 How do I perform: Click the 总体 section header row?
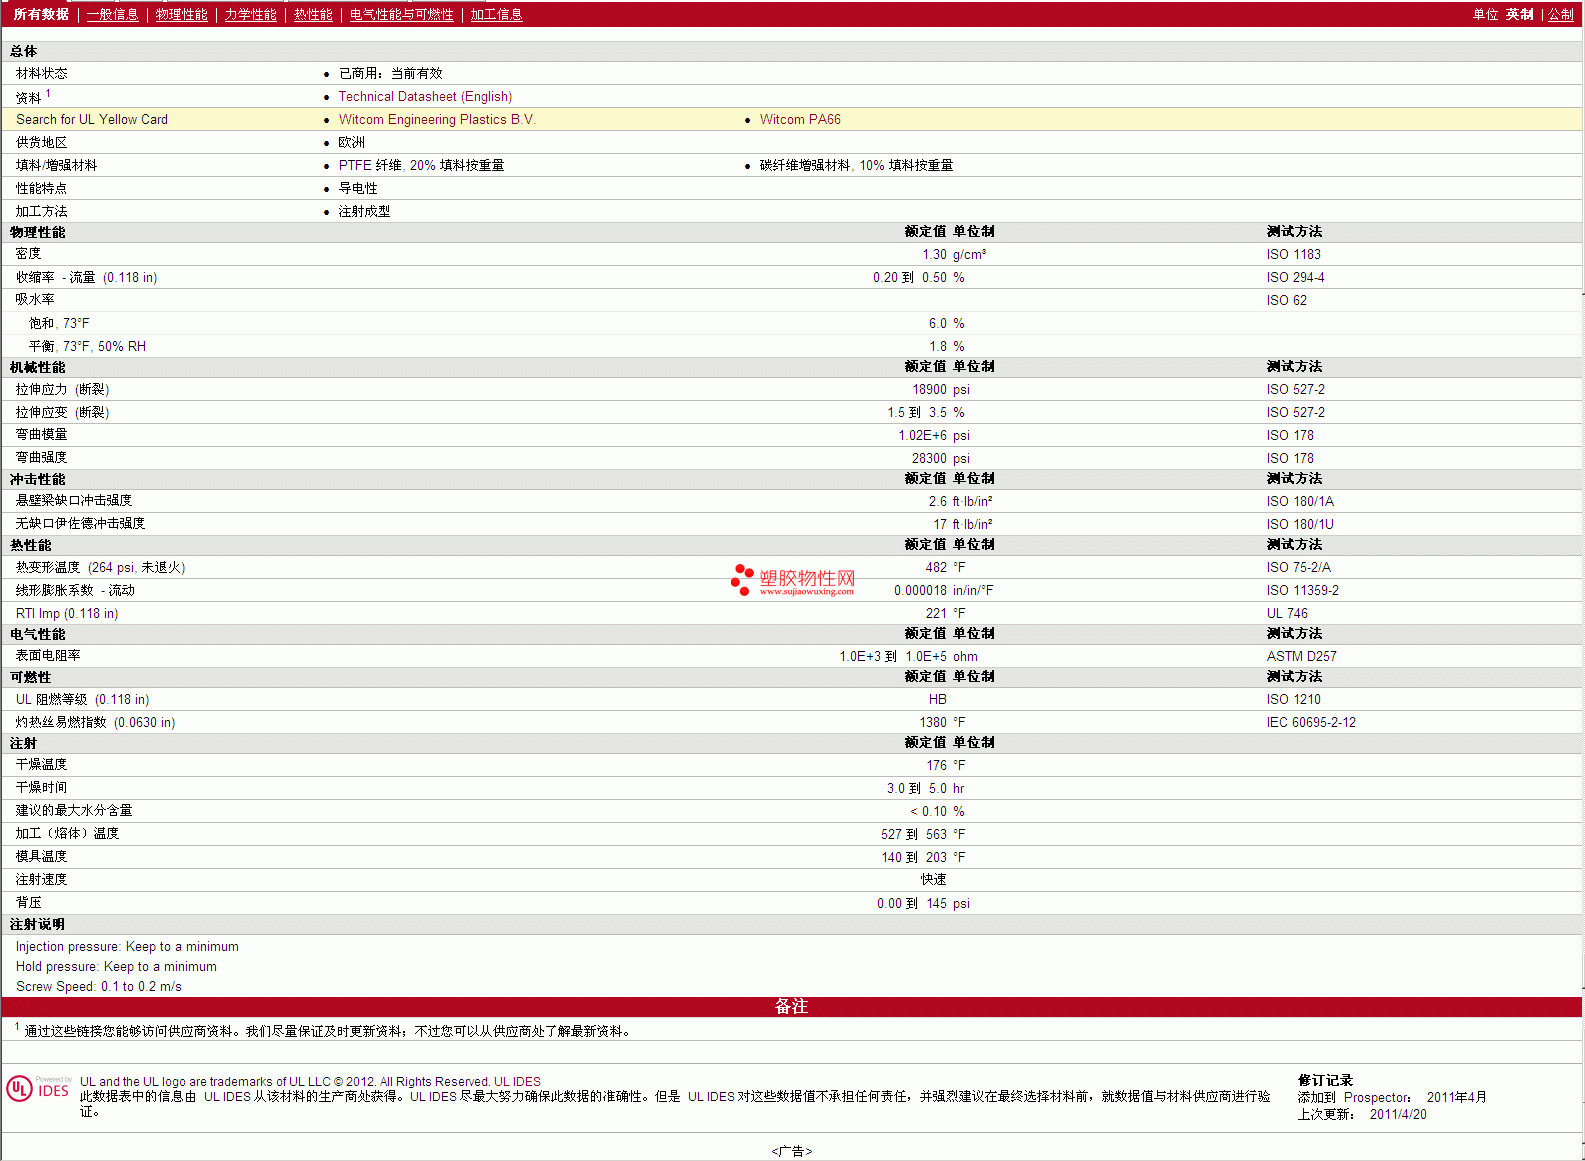click(x=24, y=51)
